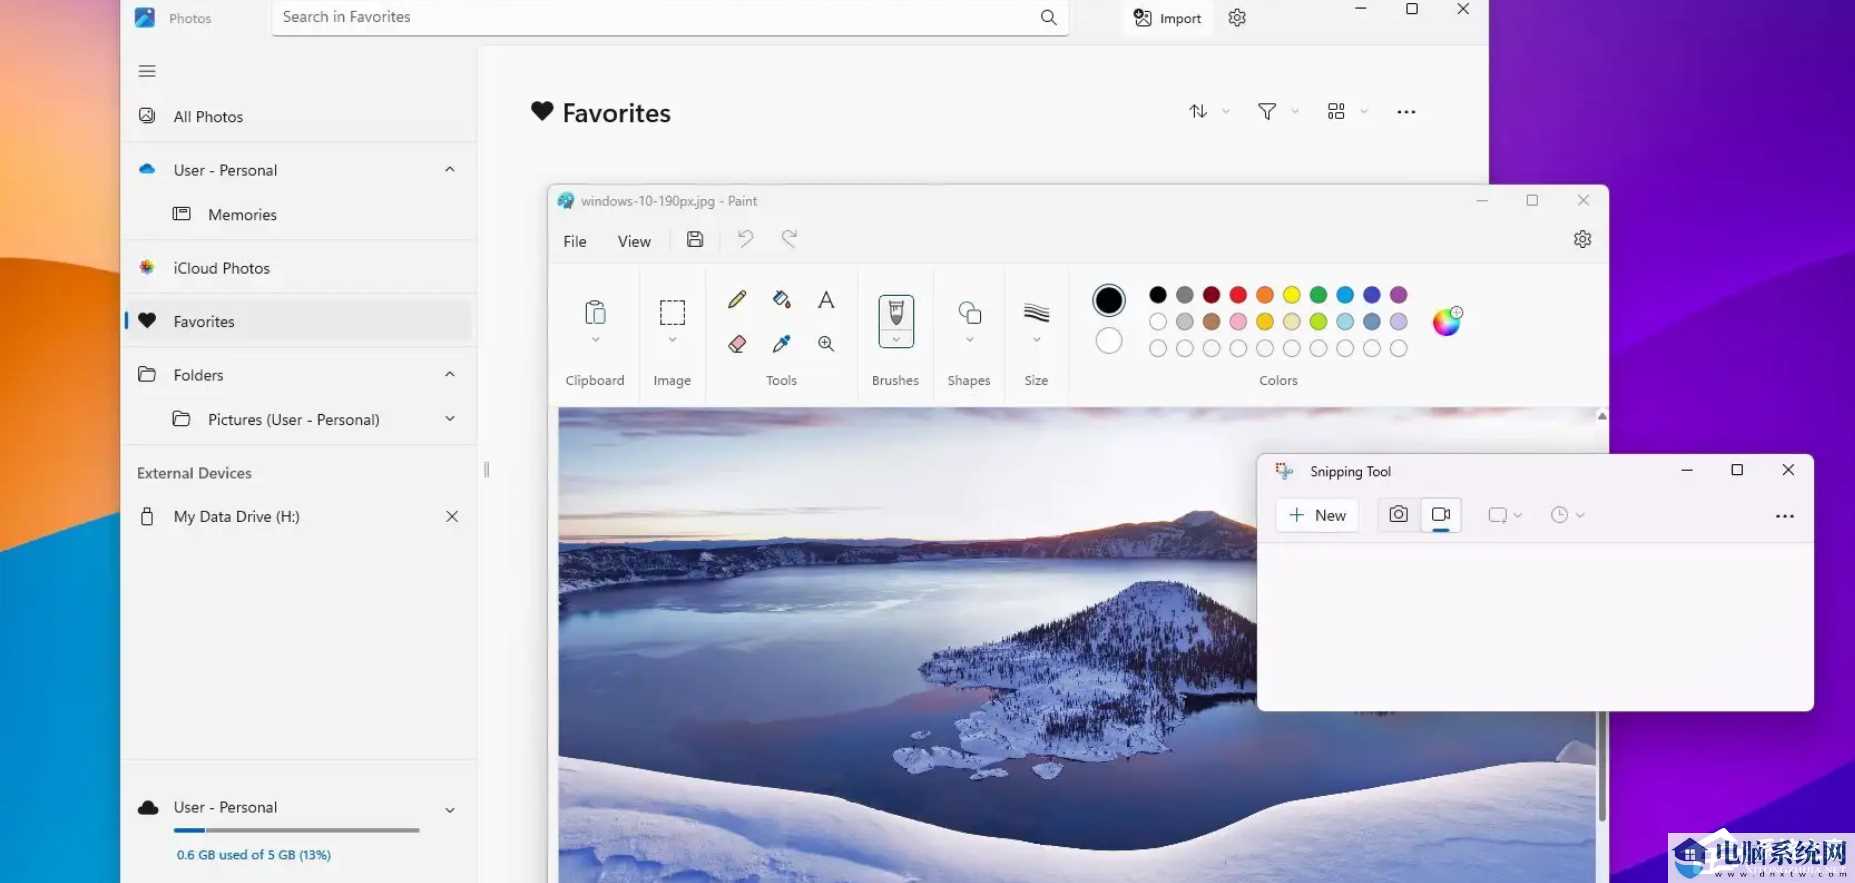1855x883 pixels.
Task: Open Filter dropdown in Photos toolbar
Action: [x=1277, y=111]
